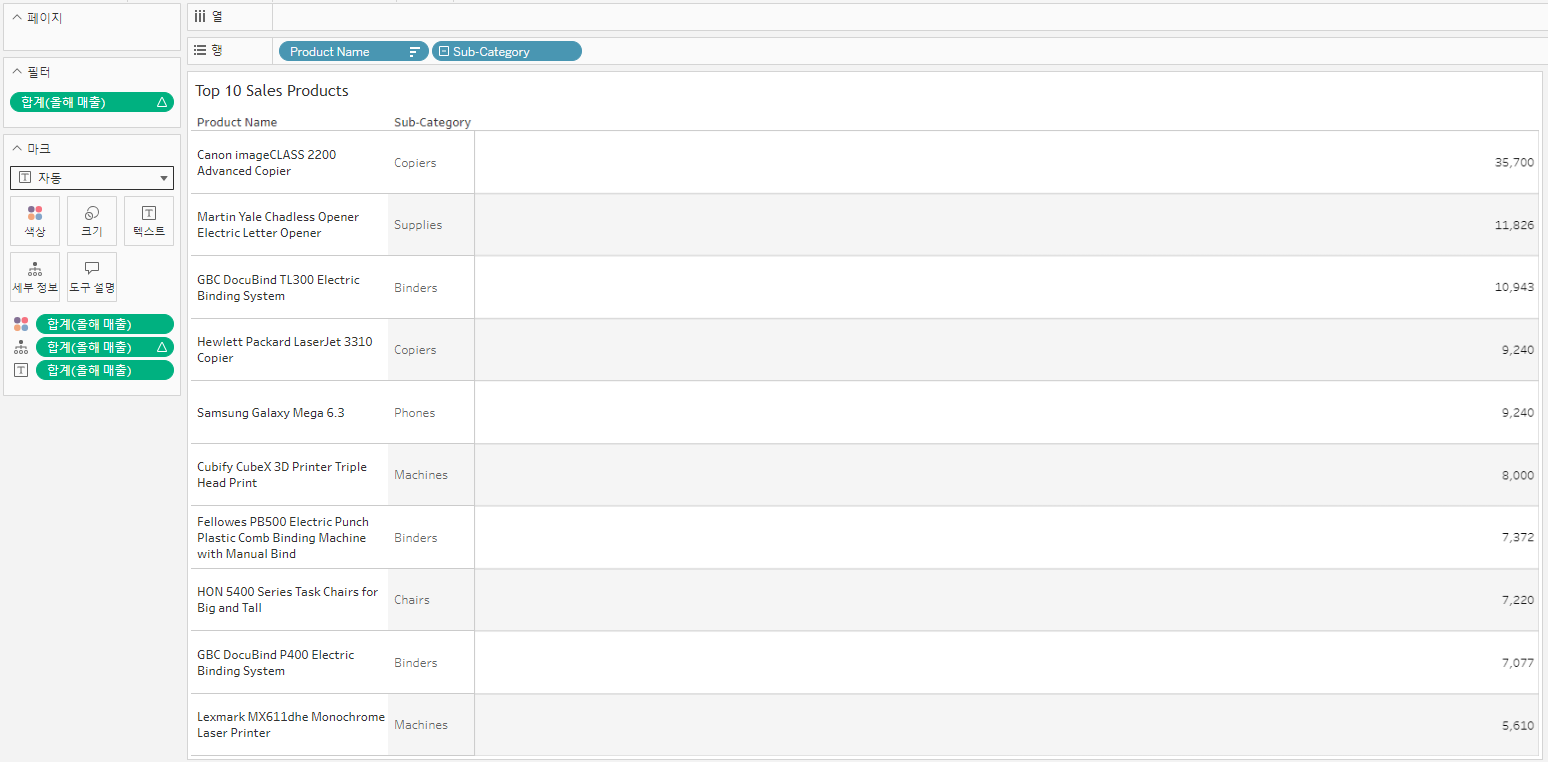Click the Rows (행) shelf icon
This screenshot has height=762, width=1548.
(x=200, y=50)
